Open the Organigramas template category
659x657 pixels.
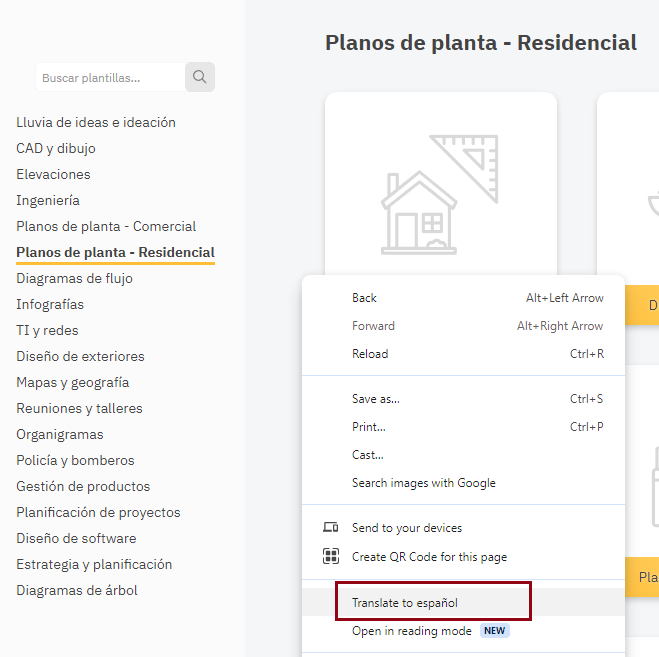pos(60,435)
